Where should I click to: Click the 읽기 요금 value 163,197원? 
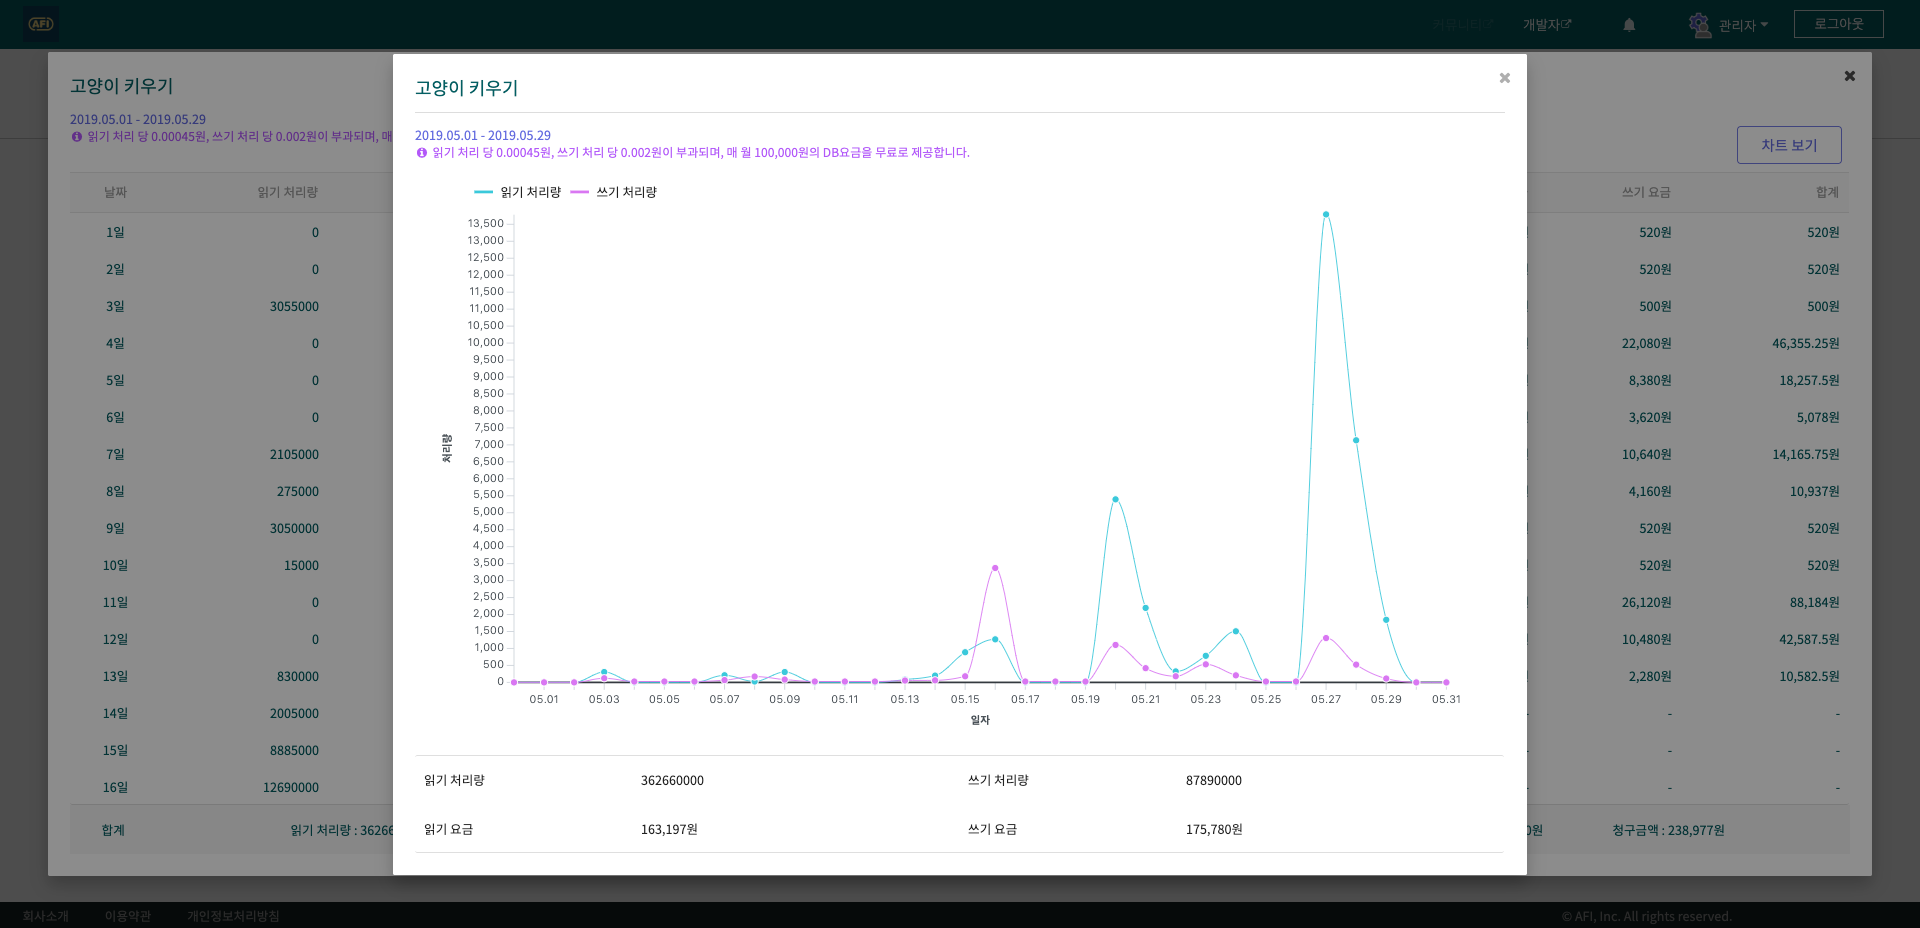[669, 830]
